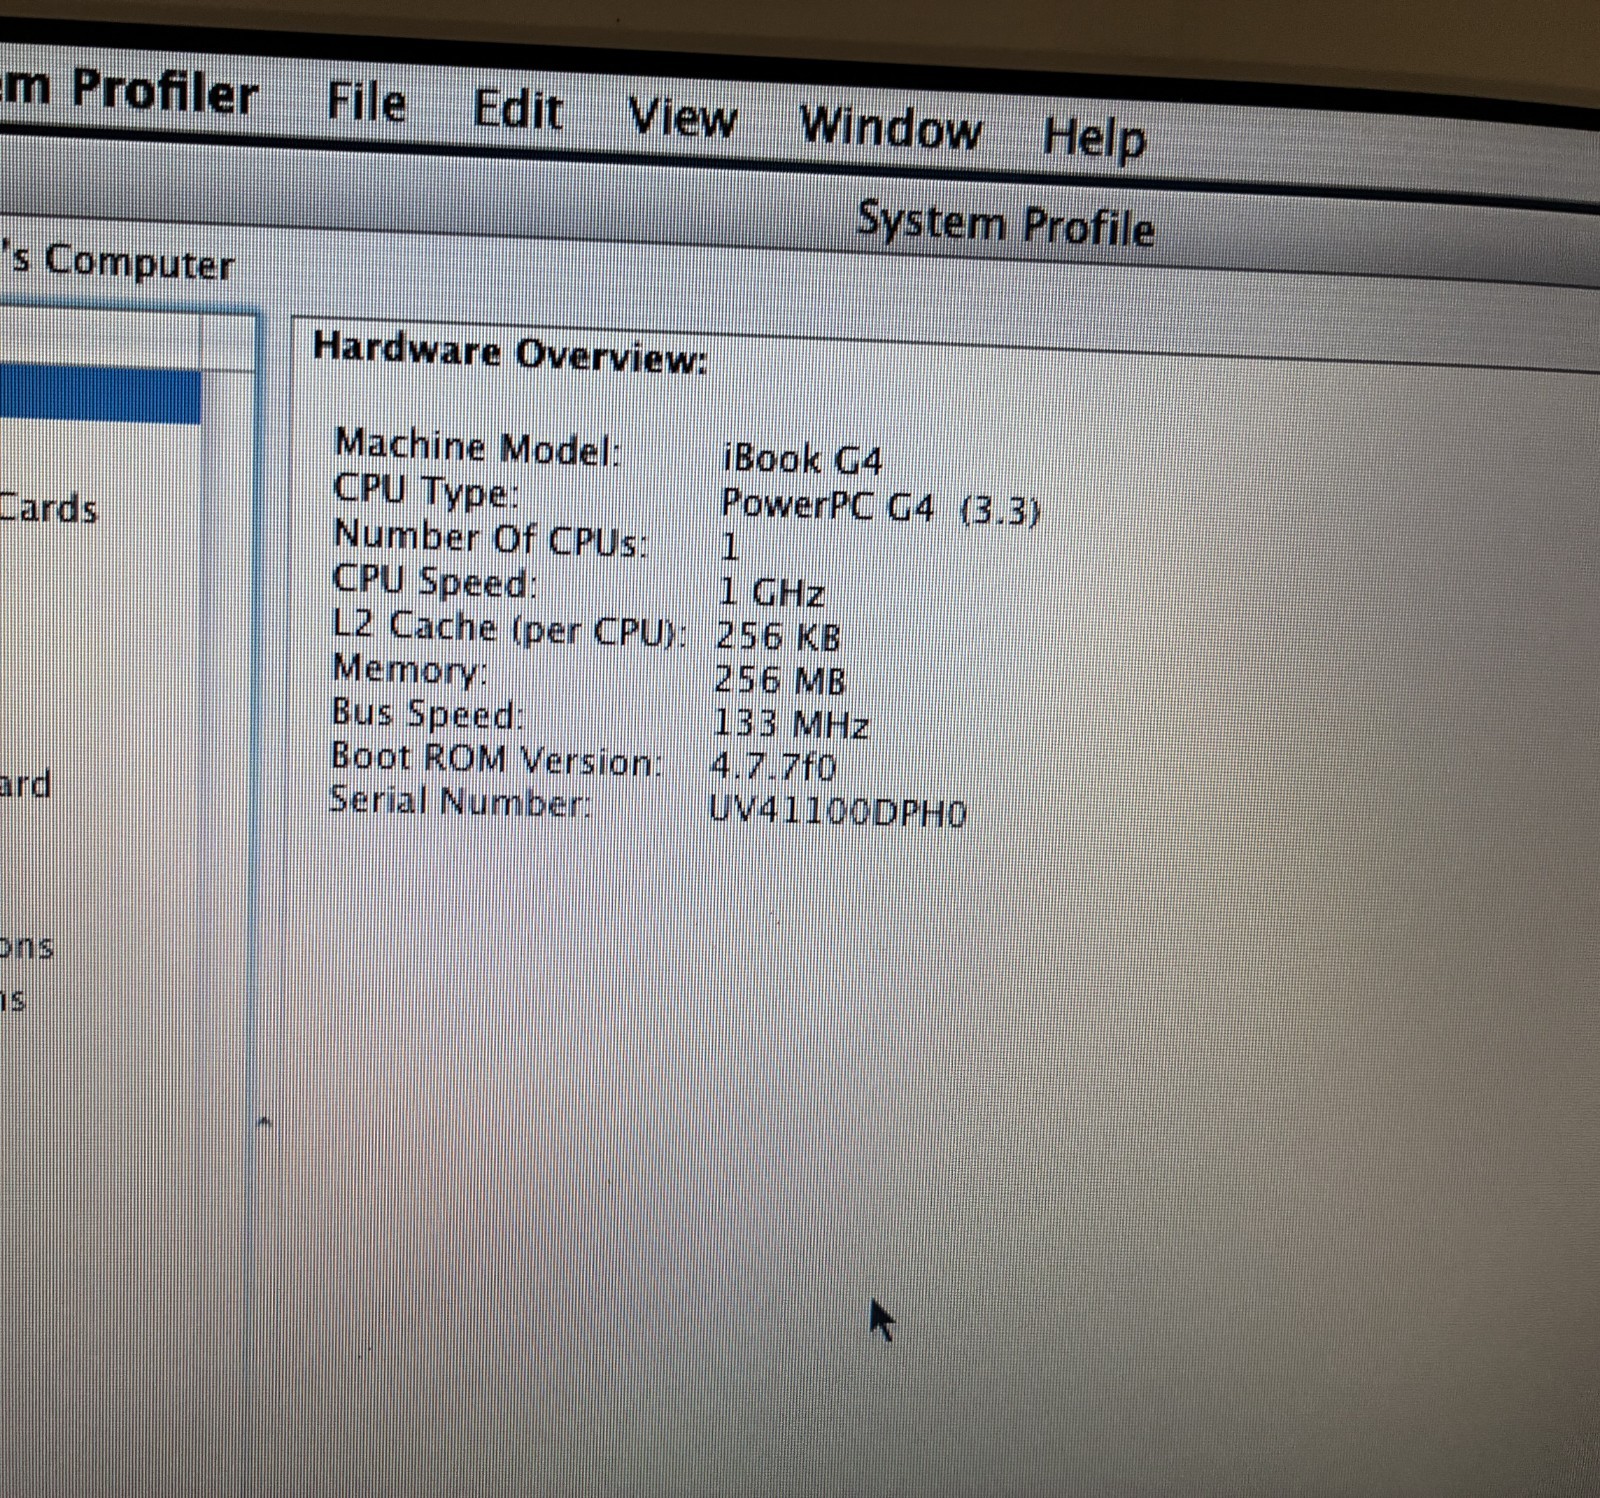This screenshot has width=1600, height=1498.
Task: Open the View menu
Action: [682, 118]
